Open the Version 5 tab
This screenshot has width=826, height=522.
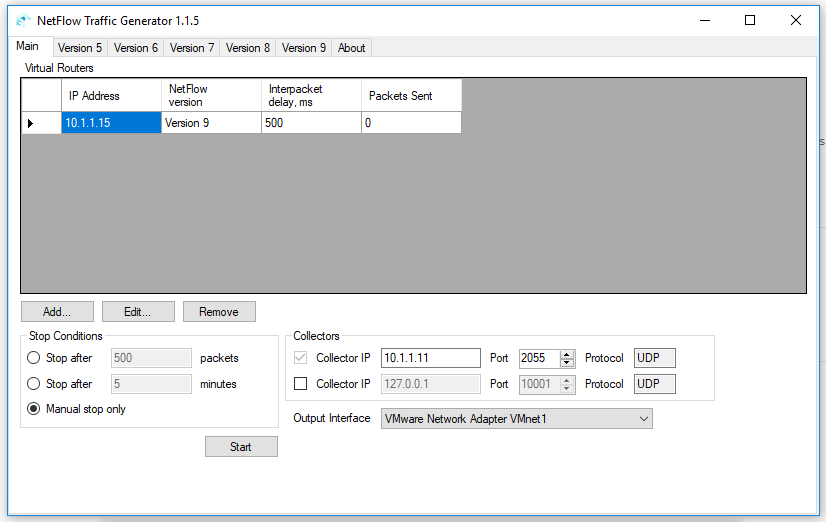click(80, 48)
